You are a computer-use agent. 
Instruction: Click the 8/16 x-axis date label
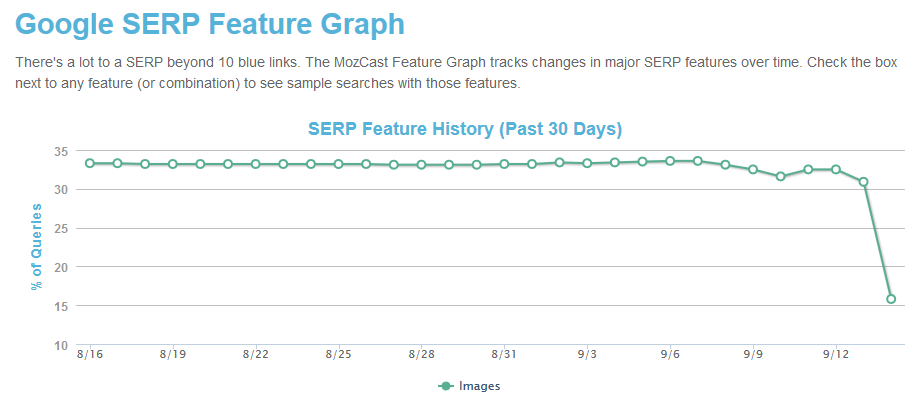point(89,354)
